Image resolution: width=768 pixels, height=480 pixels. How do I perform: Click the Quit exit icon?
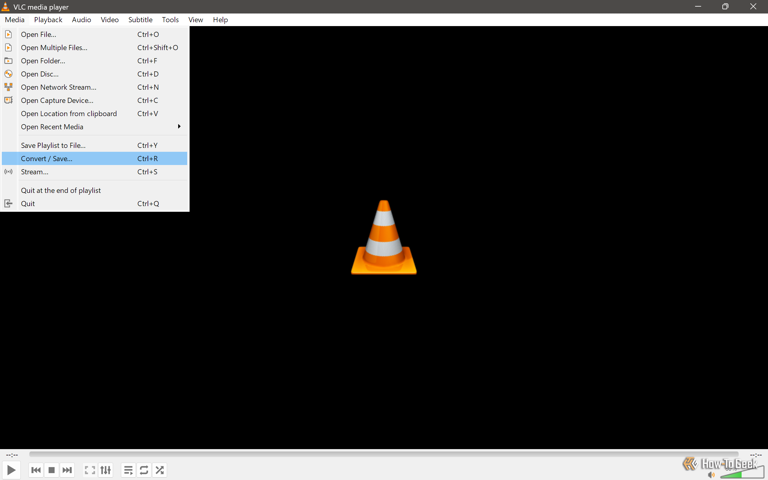click(8, 203)
